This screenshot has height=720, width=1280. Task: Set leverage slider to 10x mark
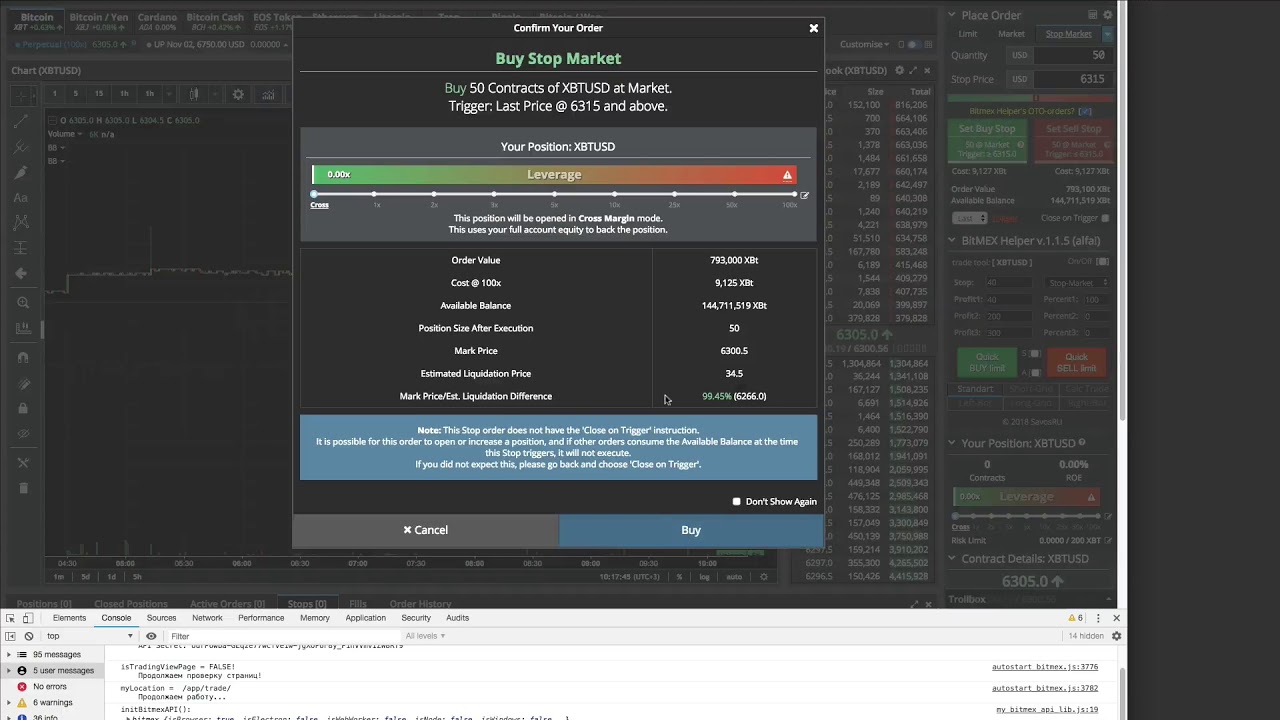(x=614, y=194)
